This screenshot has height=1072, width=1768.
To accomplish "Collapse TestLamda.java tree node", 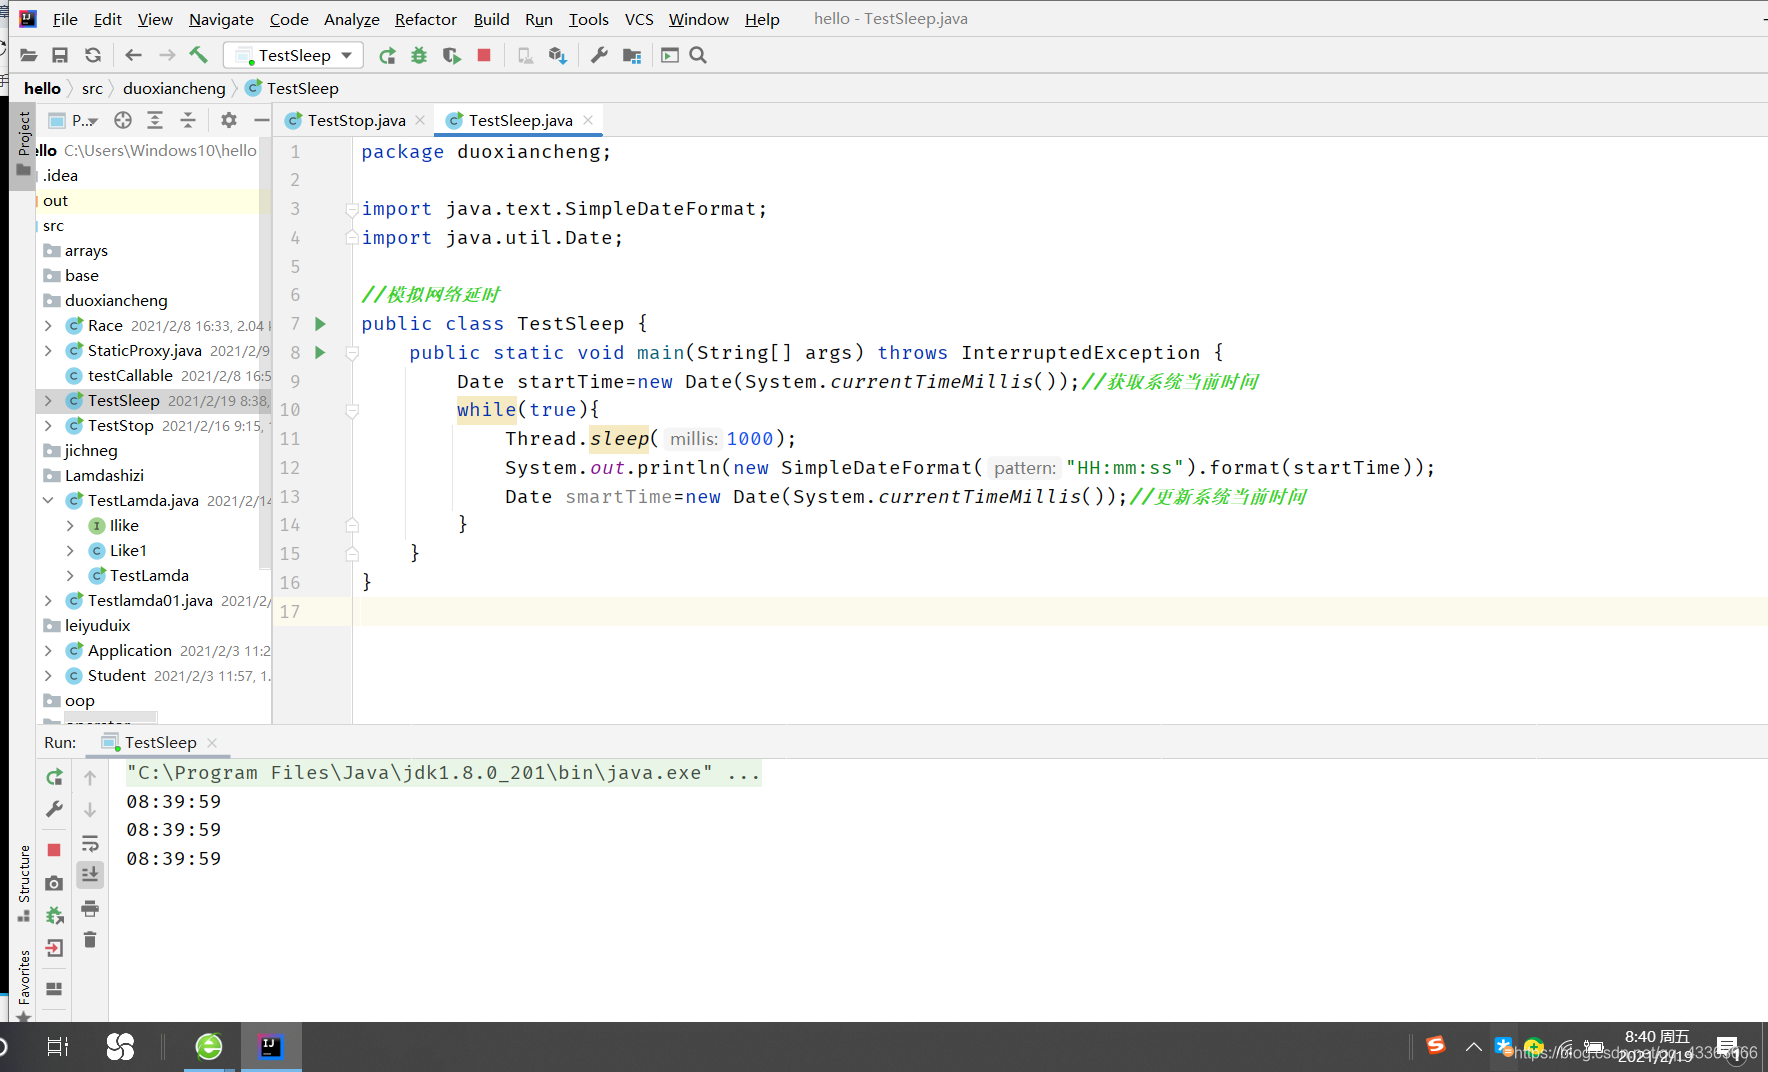I will 48,501.
